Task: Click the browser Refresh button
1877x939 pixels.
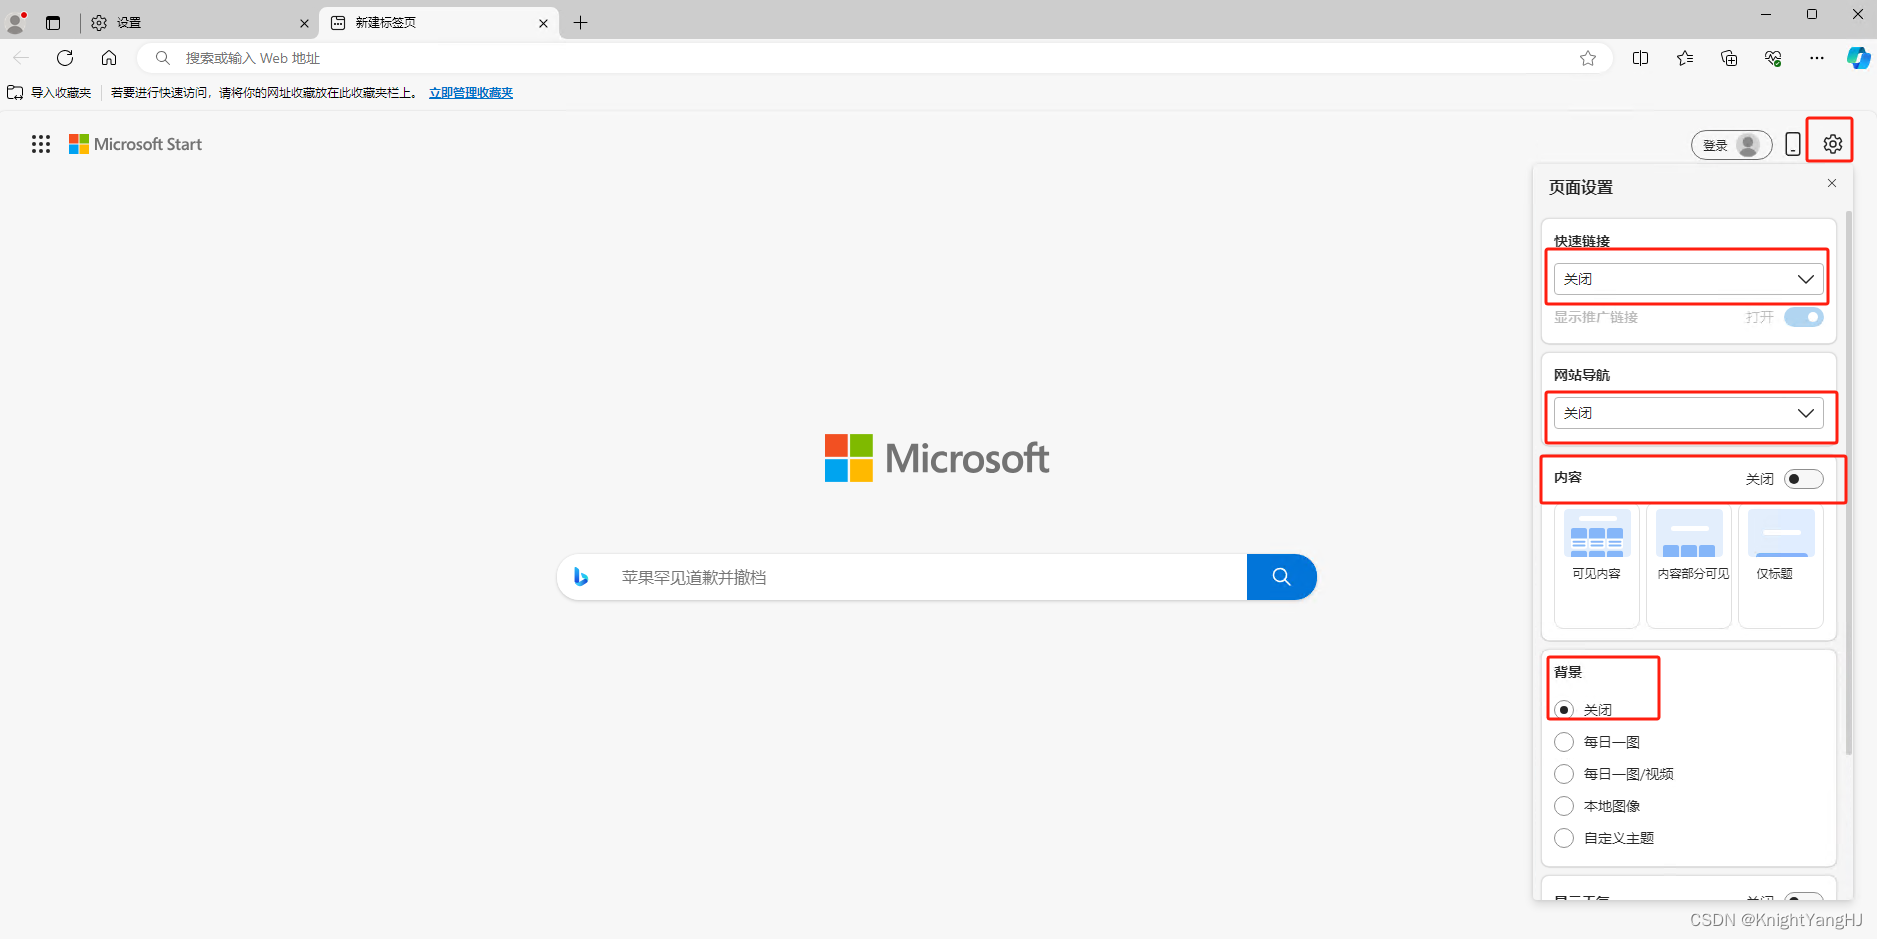Action: point(65,58)
